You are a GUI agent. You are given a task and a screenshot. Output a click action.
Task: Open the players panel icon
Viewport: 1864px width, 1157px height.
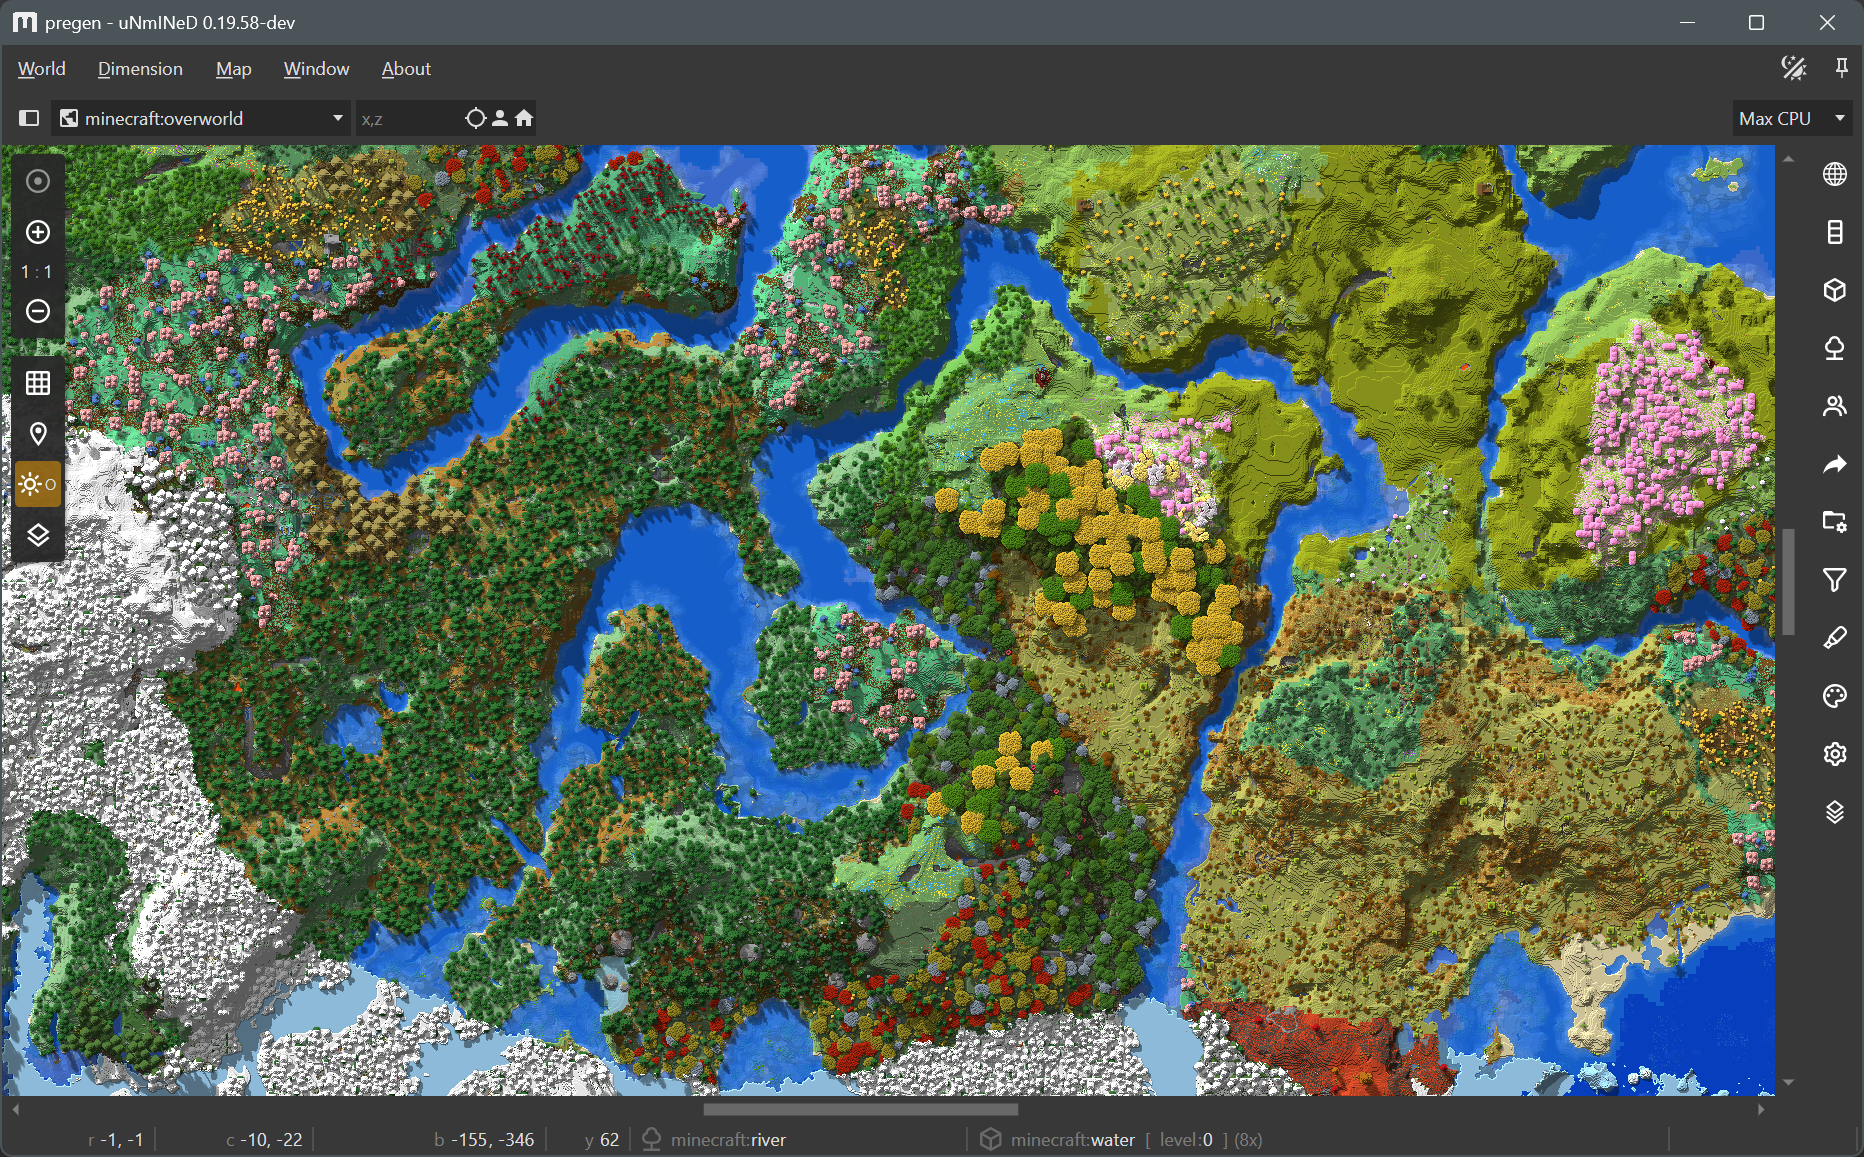coord(1834,406)
